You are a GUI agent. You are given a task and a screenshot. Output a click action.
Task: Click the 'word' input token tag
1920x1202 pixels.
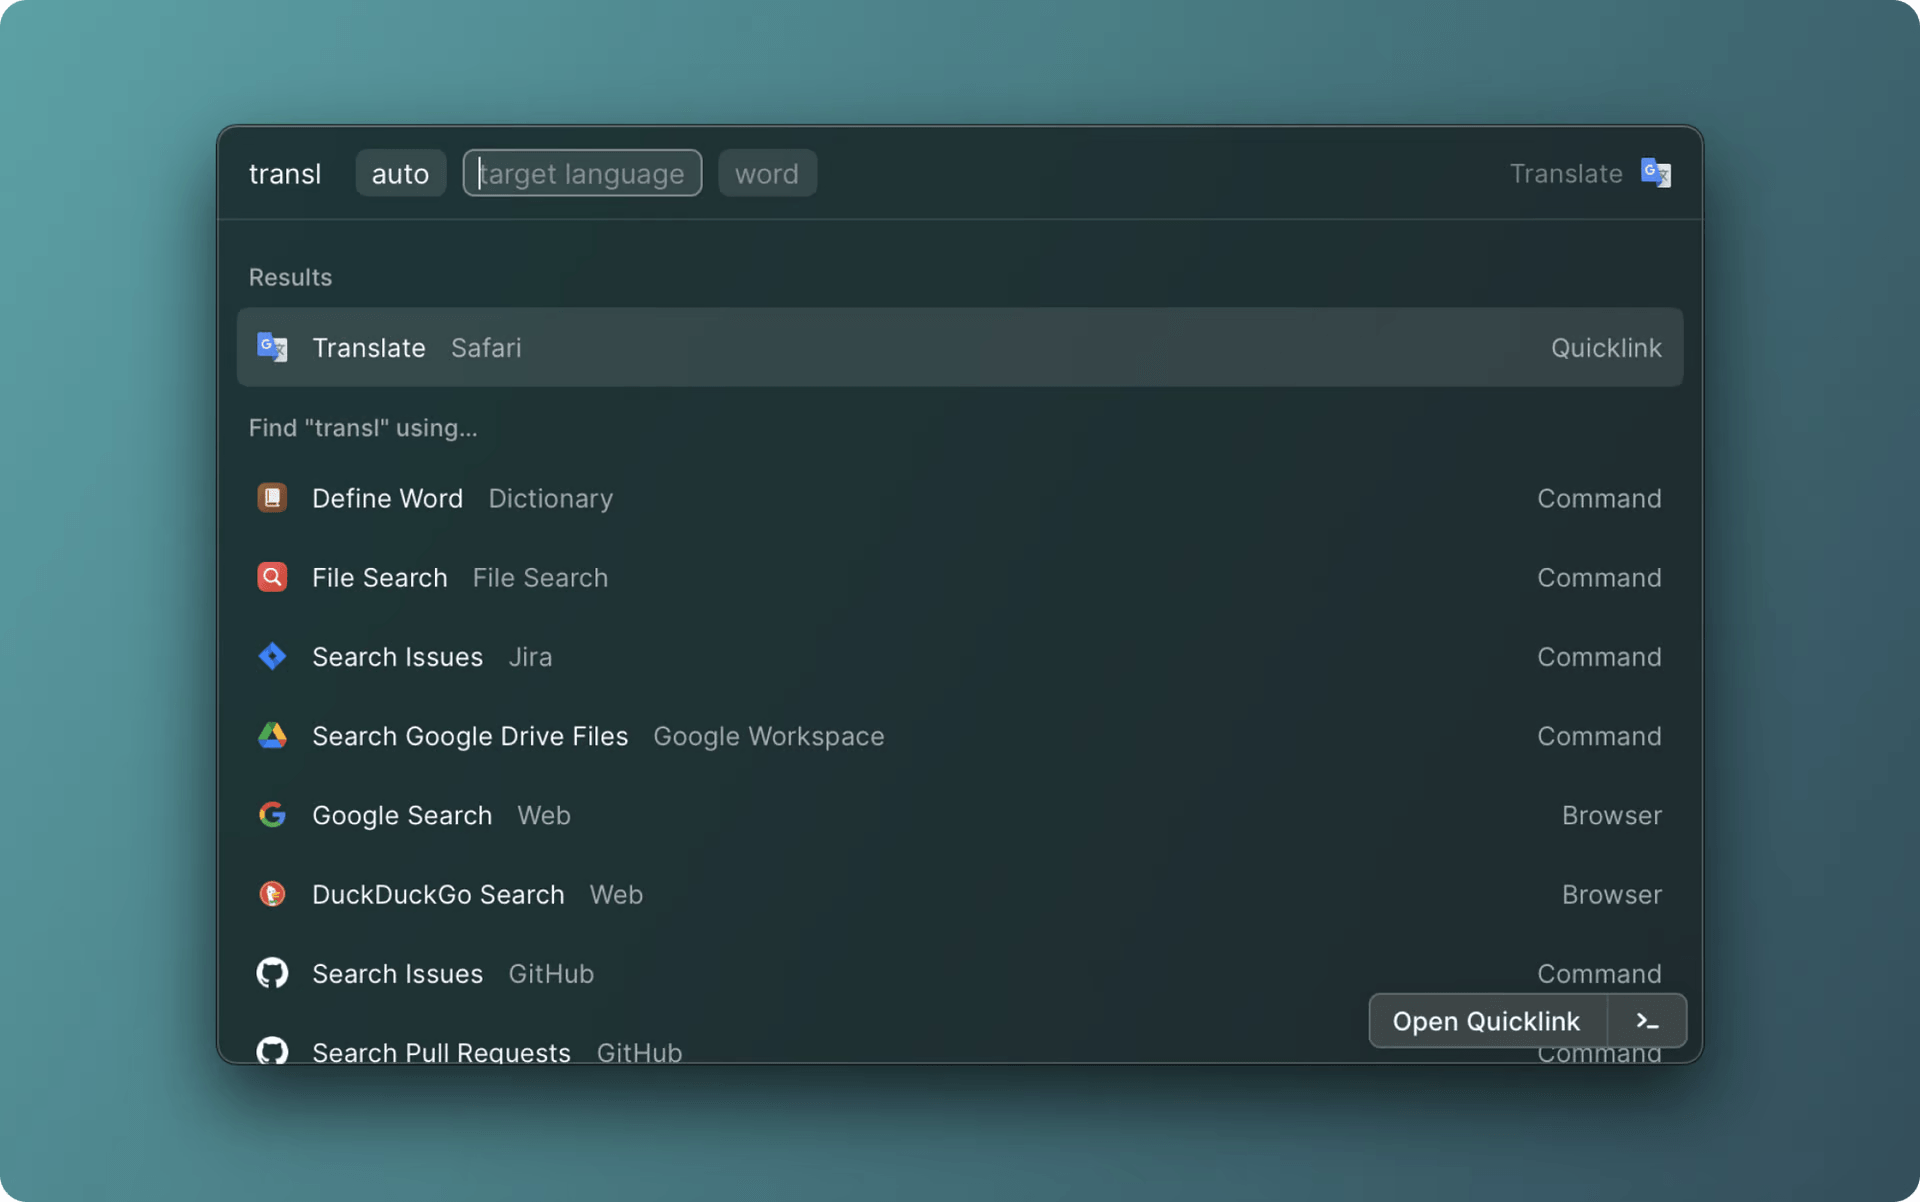[x=766, y=172]
